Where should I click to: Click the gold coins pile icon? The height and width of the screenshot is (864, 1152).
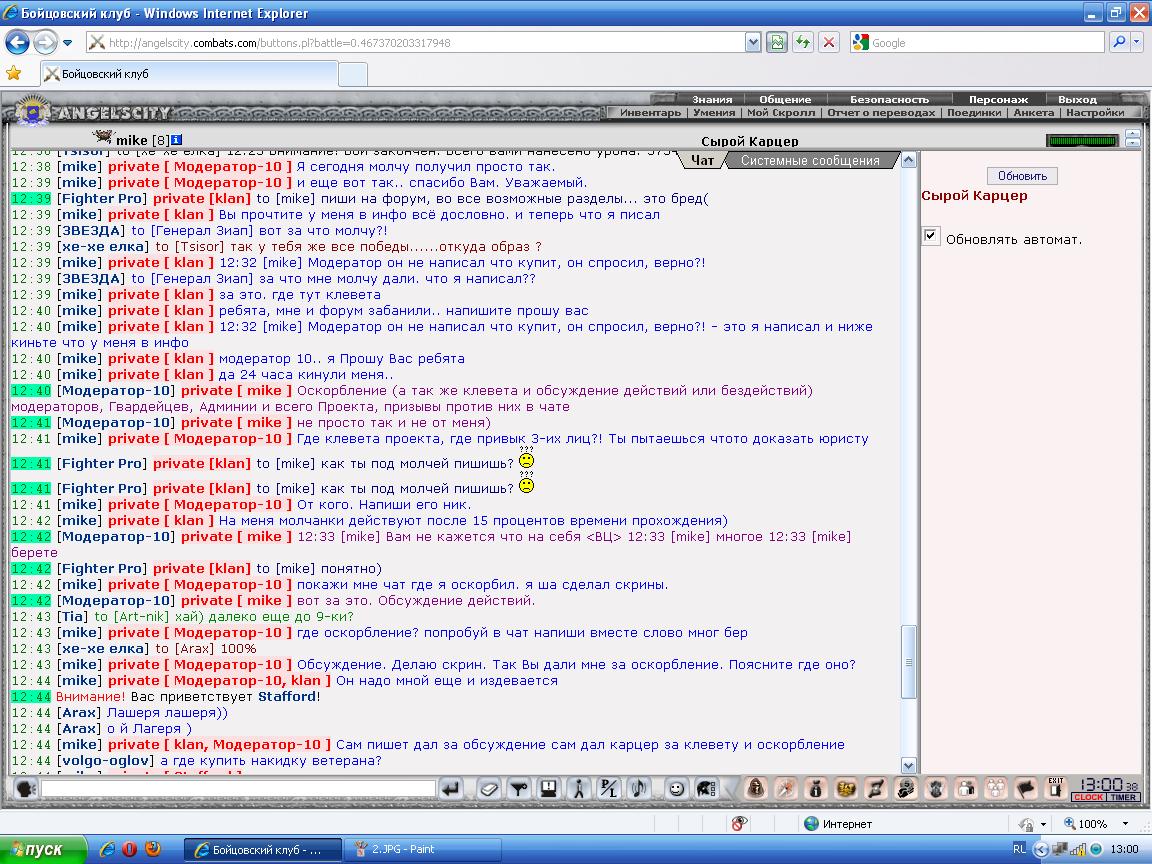[x=846, y=788]
